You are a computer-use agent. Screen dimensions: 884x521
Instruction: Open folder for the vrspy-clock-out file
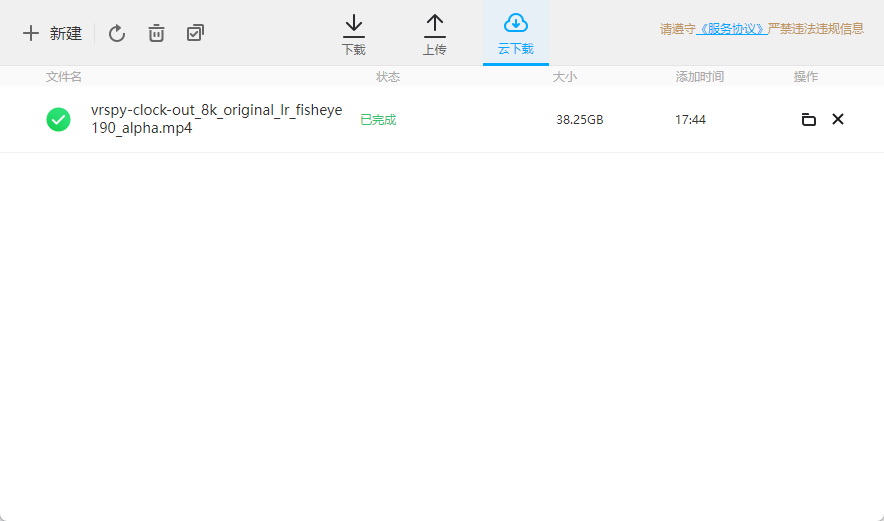[x=808, y=119]
